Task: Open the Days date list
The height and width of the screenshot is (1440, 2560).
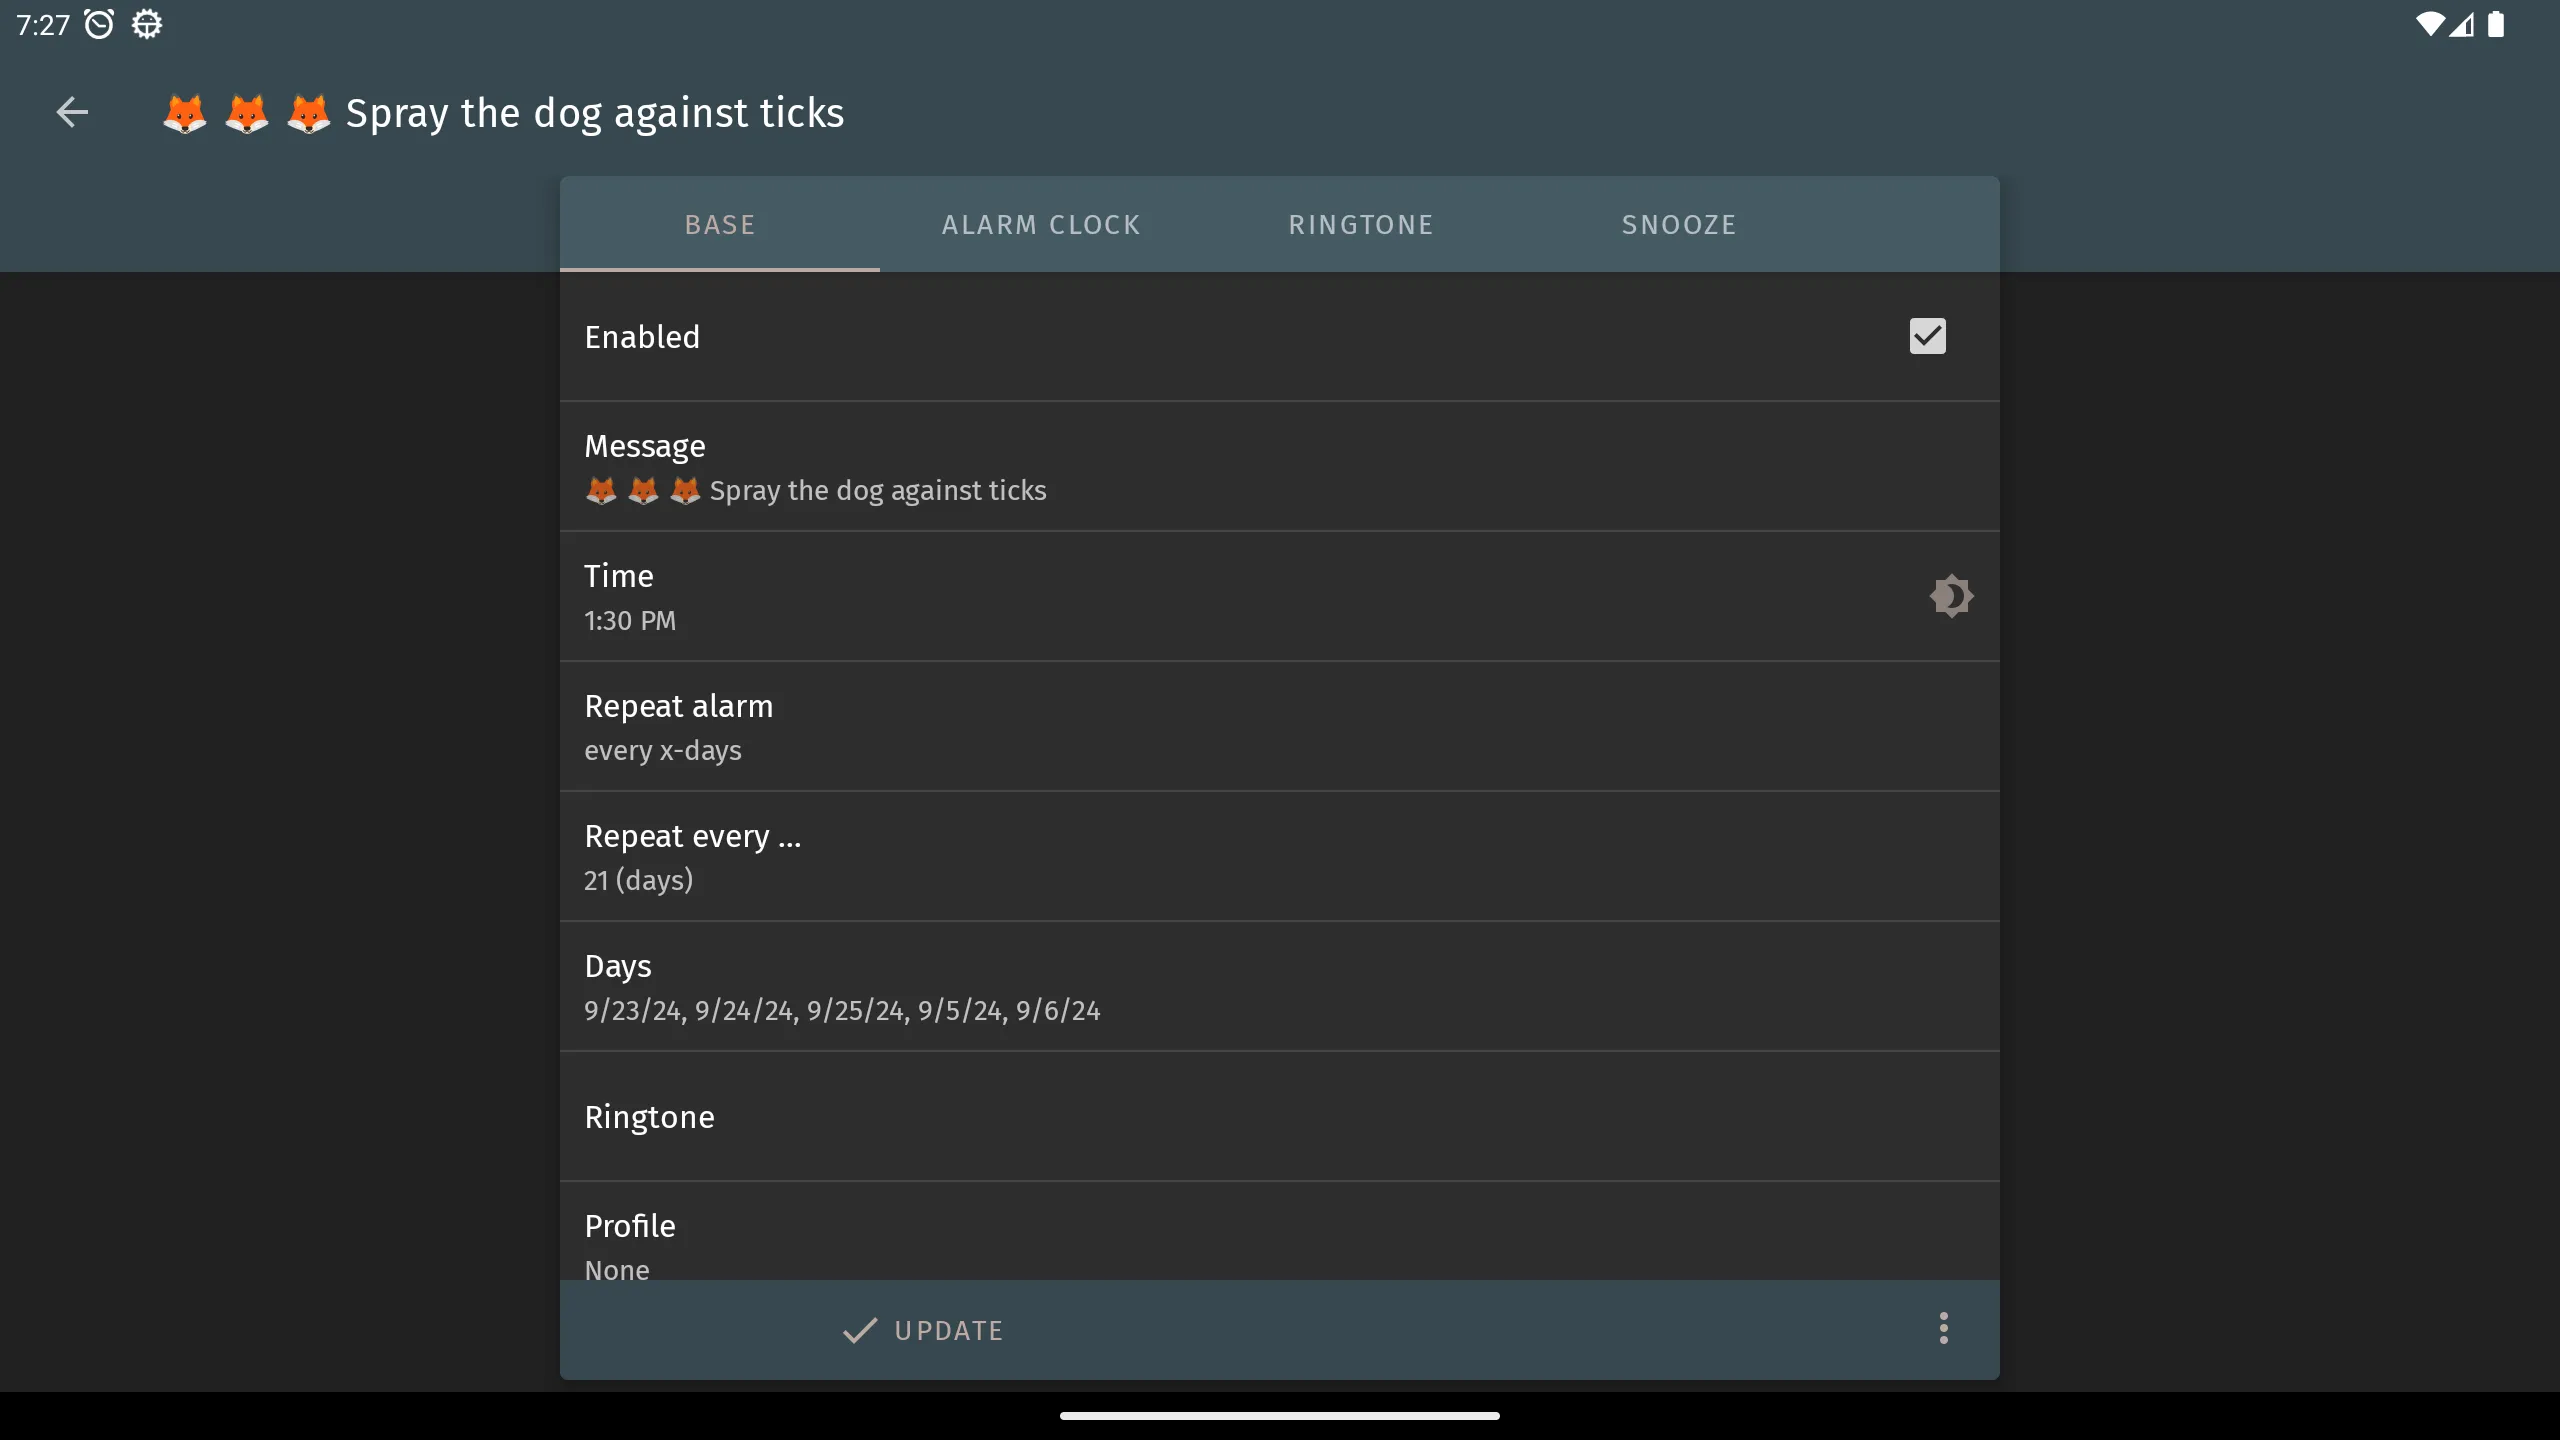Action: pyautogui.click(x=1280, y=987)
